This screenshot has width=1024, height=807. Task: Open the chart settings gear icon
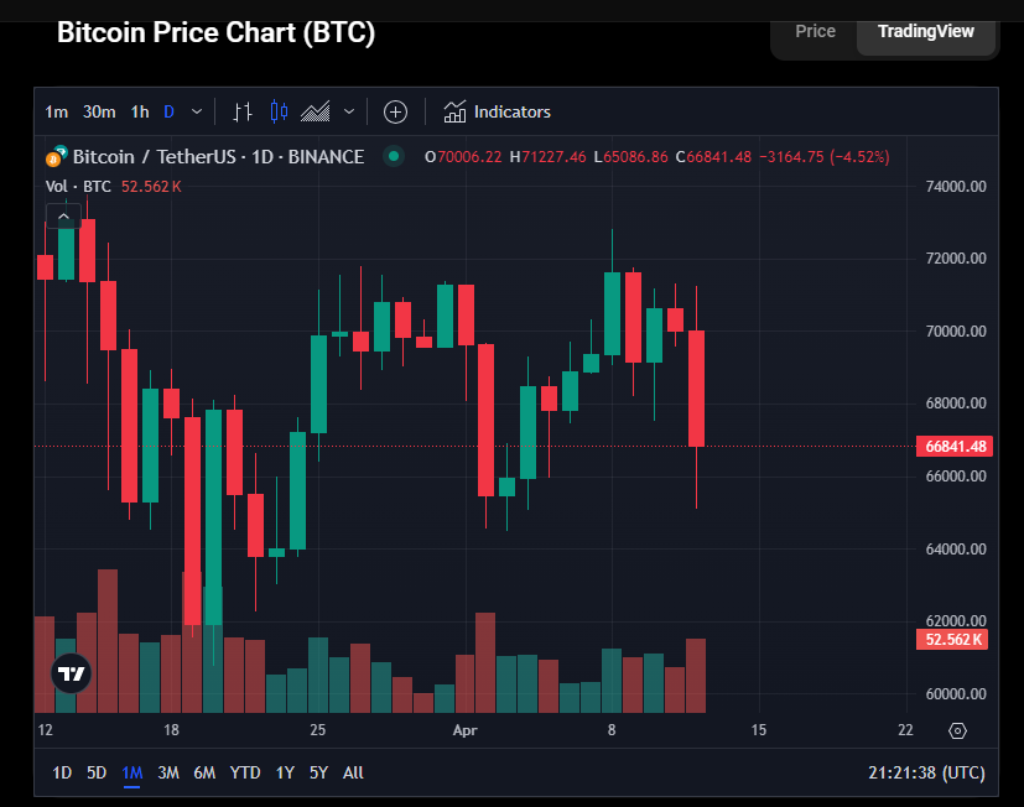point(957,731)
